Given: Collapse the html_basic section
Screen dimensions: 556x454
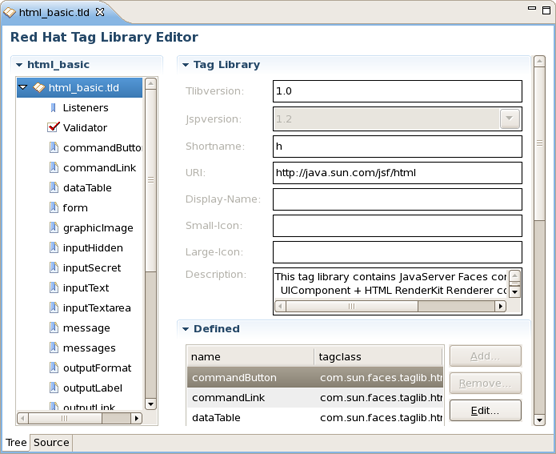Looking at the screenshot, I should (19, 65).
